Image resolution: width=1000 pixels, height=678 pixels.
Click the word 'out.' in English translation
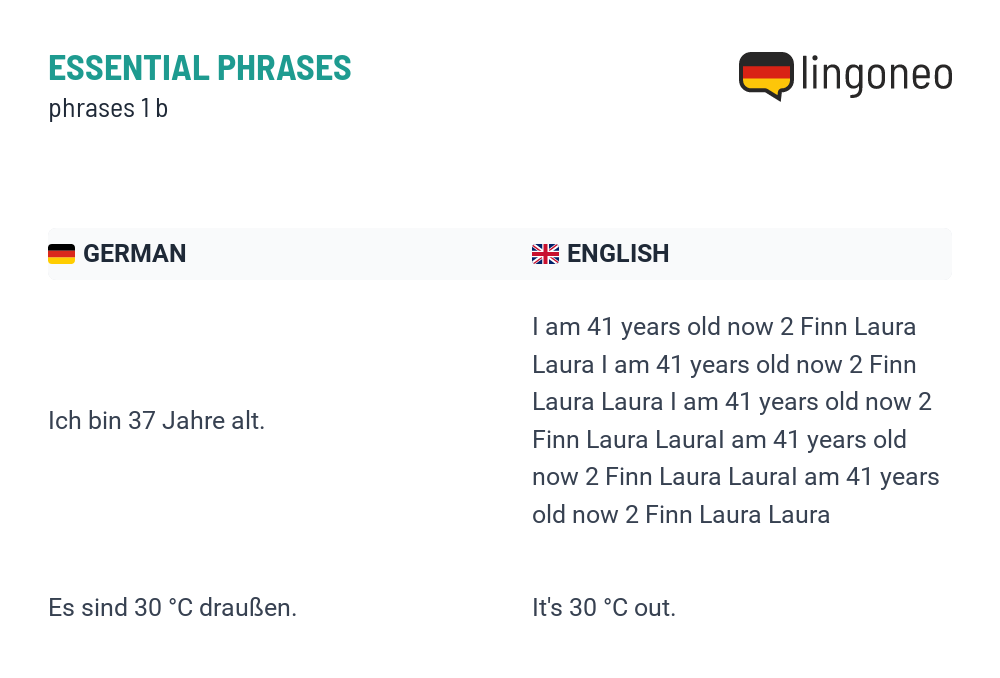654,608
